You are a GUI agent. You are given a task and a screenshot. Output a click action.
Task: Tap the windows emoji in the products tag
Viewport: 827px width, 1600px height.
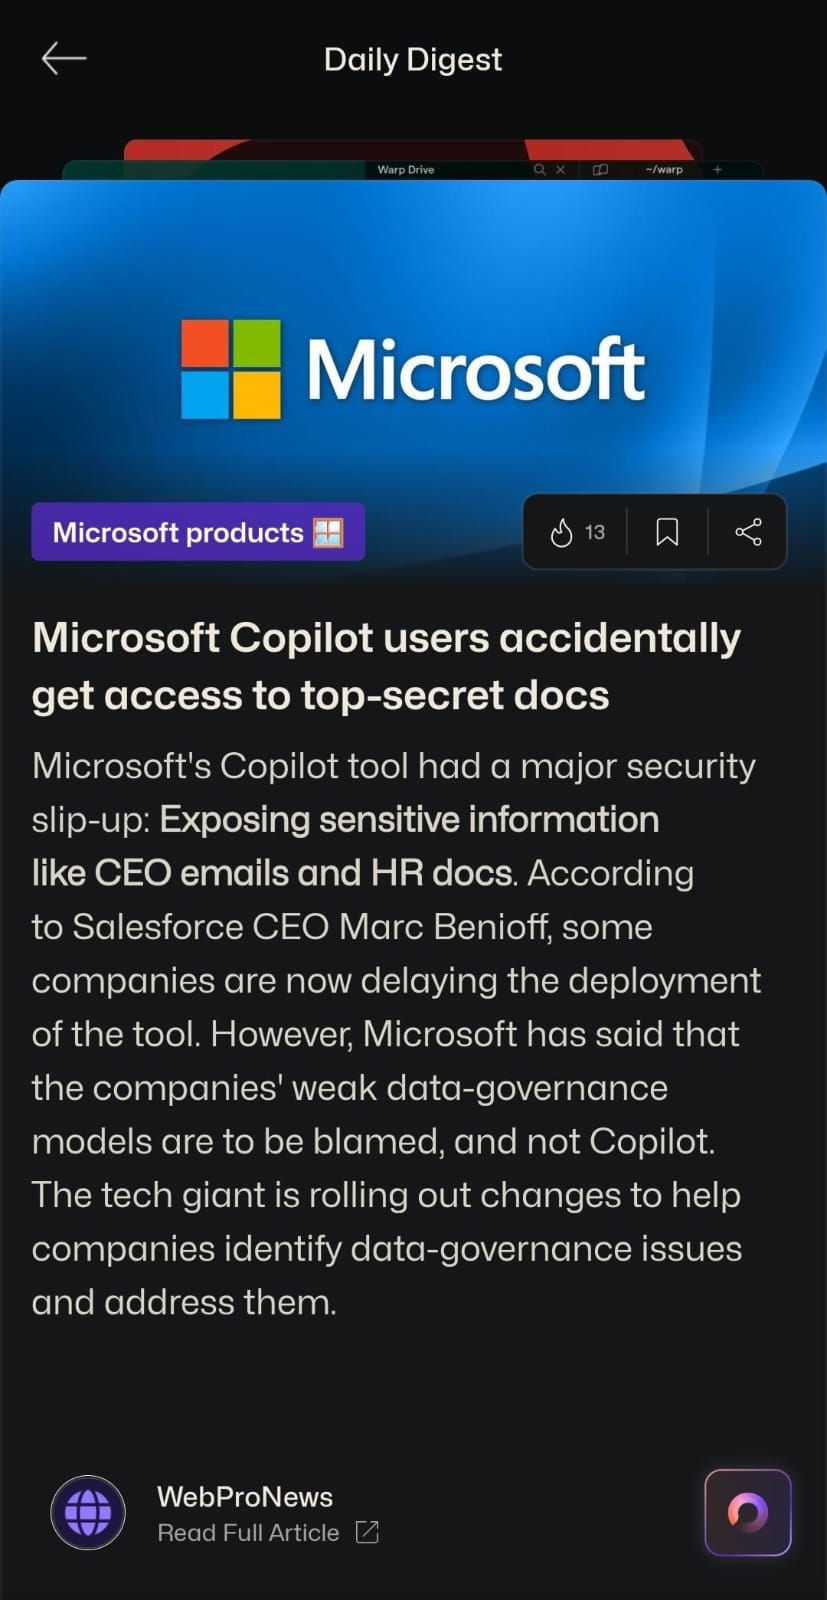tap(328, 532)
